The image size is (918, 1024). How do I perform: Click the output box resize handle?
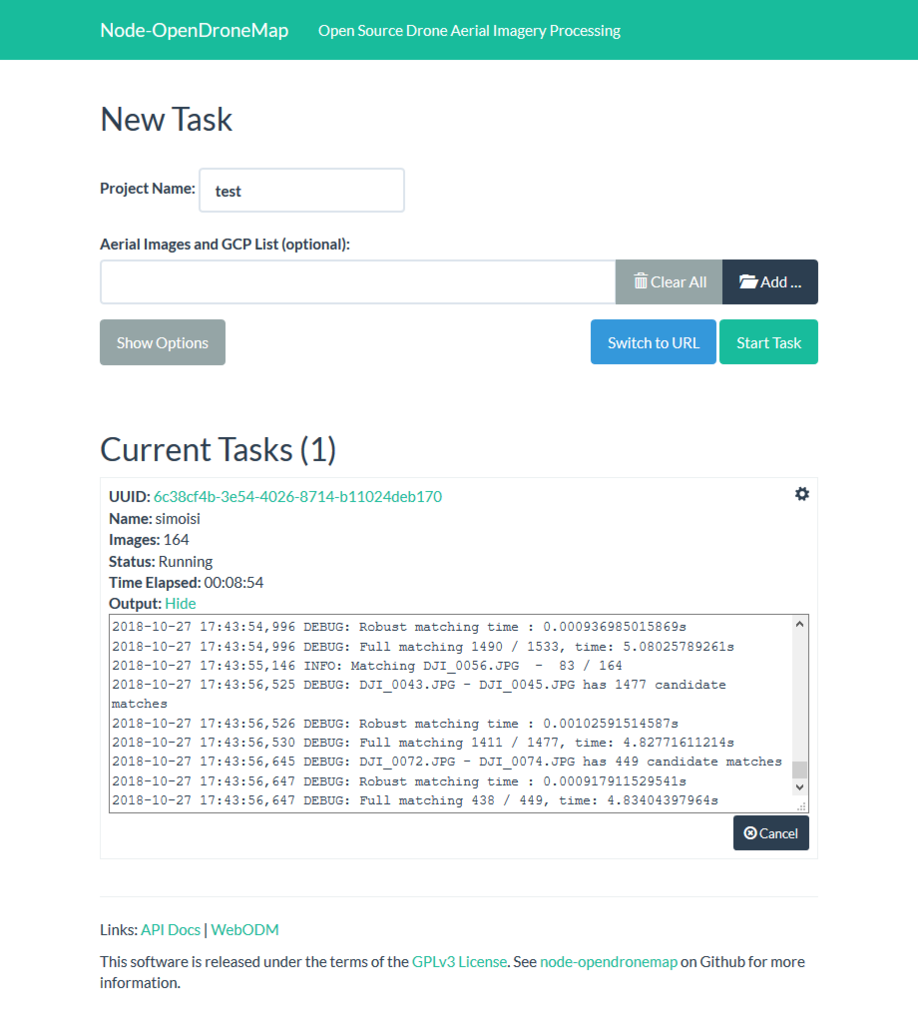(x=800, y=807)
